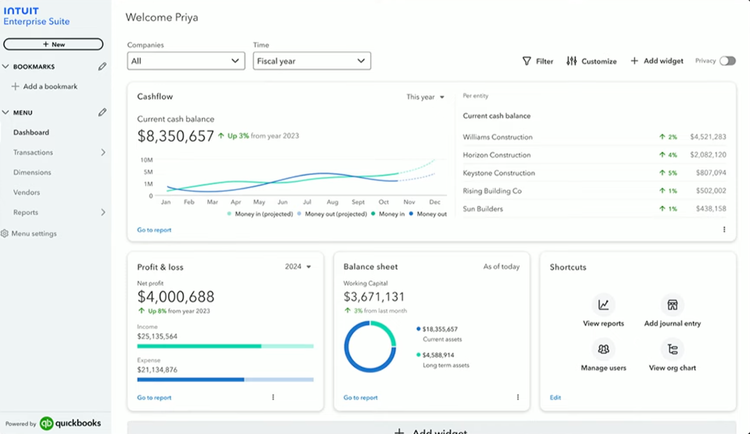Screen dimensions: 750x434
Task: Open Balance sheet more options menu
Action: click(518, 397)
